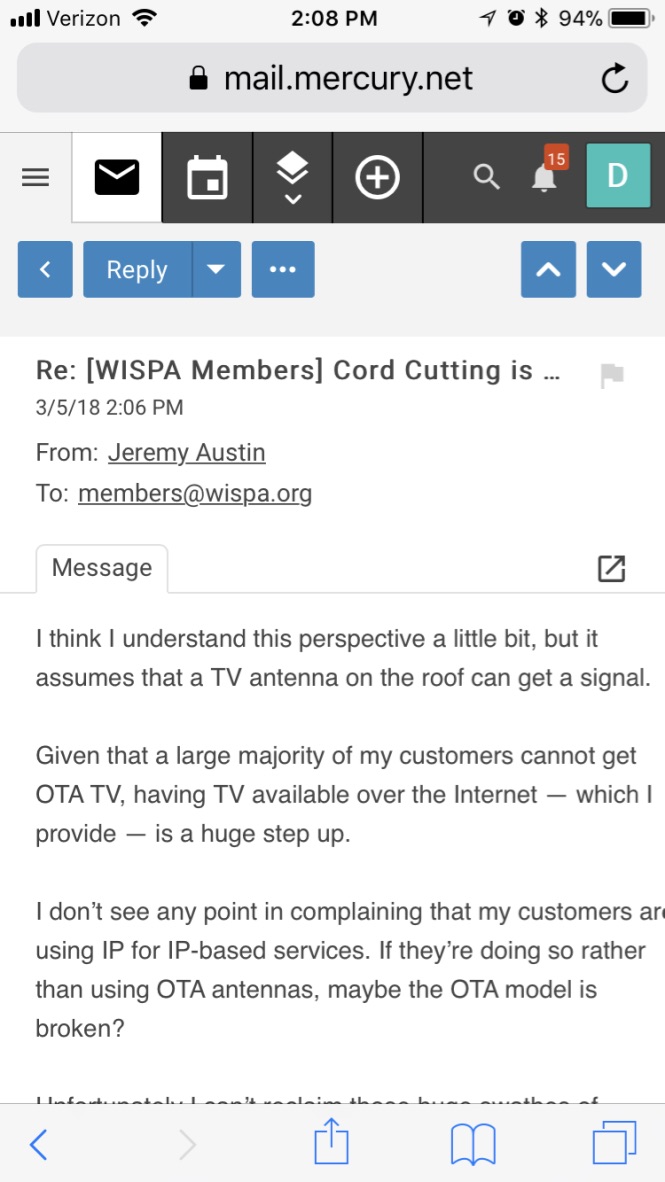Go back with left chevron button
The height and width of the screenshot is (1182, 665).
coord(45,270)
